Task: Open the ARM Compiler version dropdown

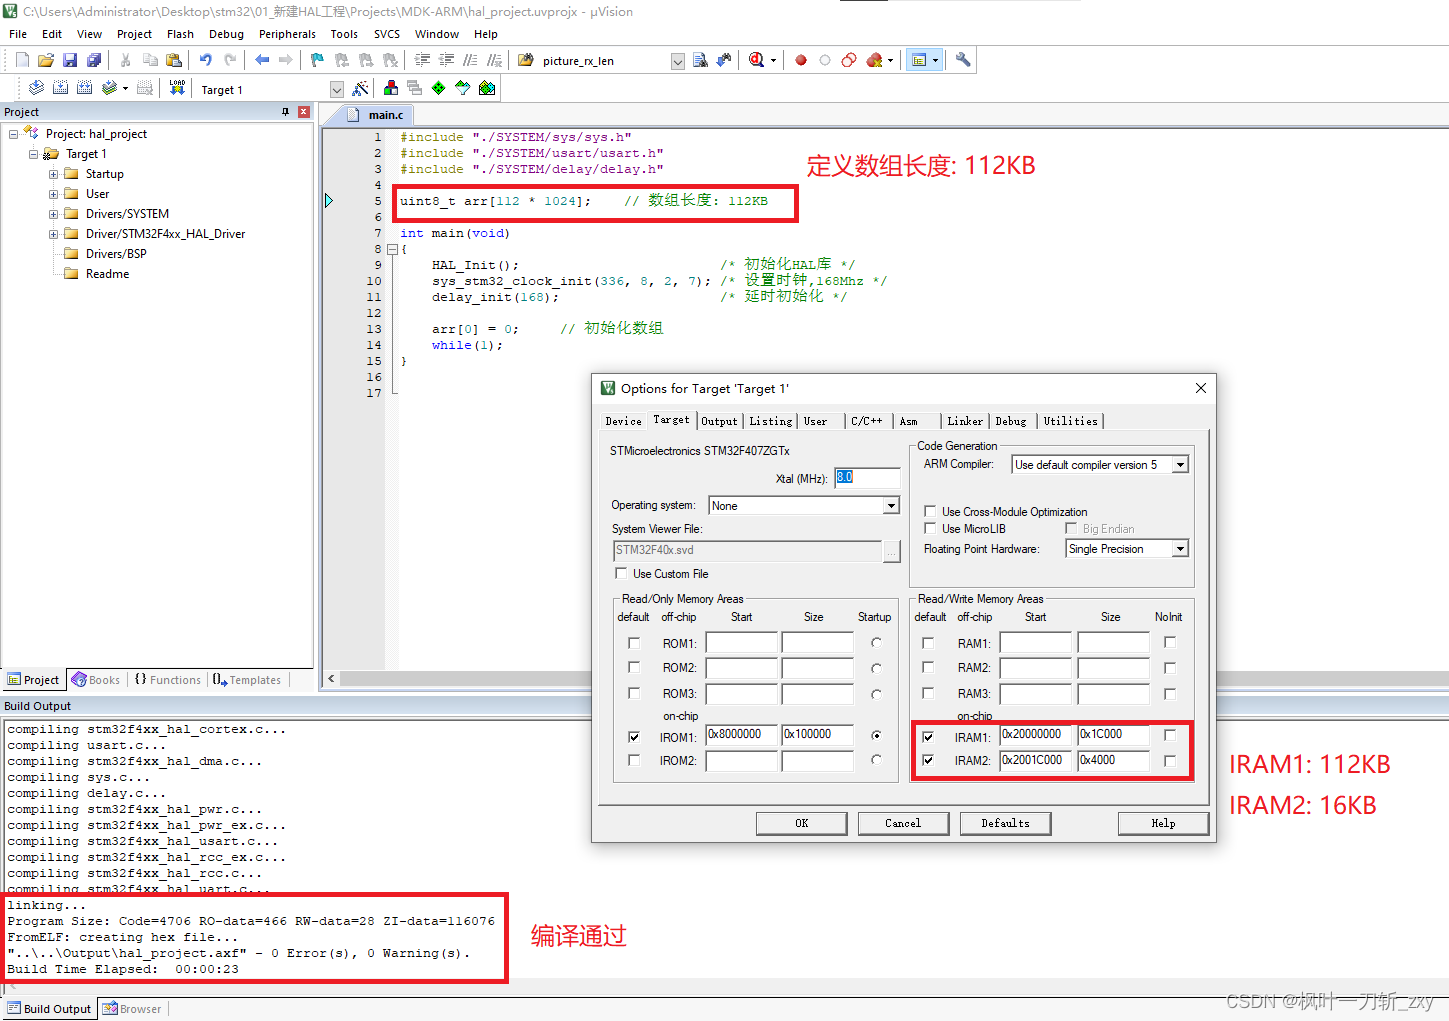Action: [x=1179, y=464]
